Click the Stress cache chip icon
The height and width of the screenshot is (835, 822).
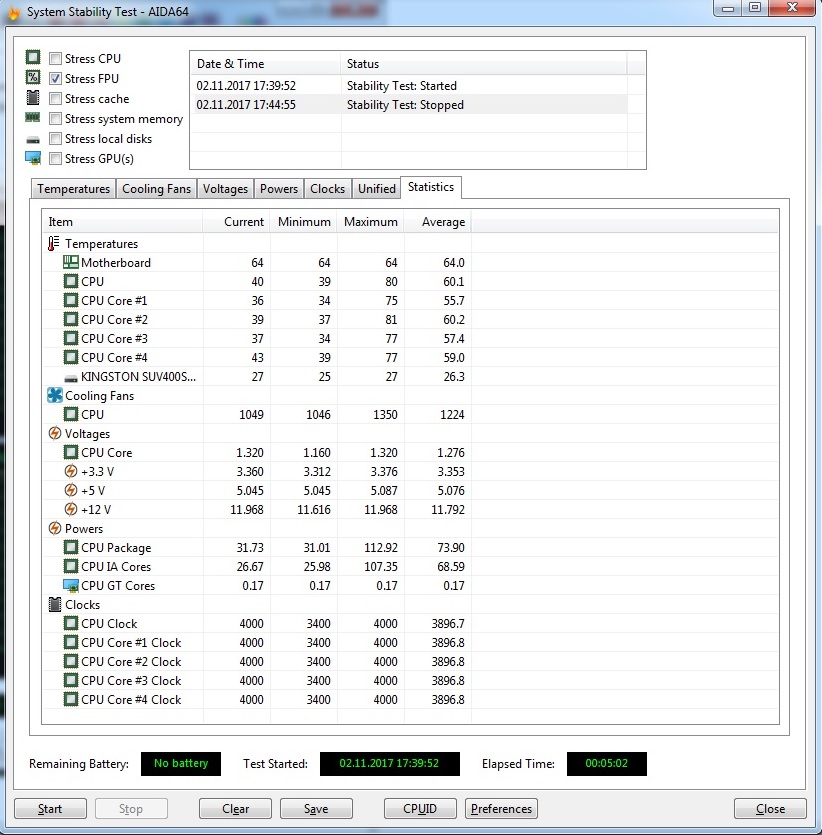pos(33,98)
